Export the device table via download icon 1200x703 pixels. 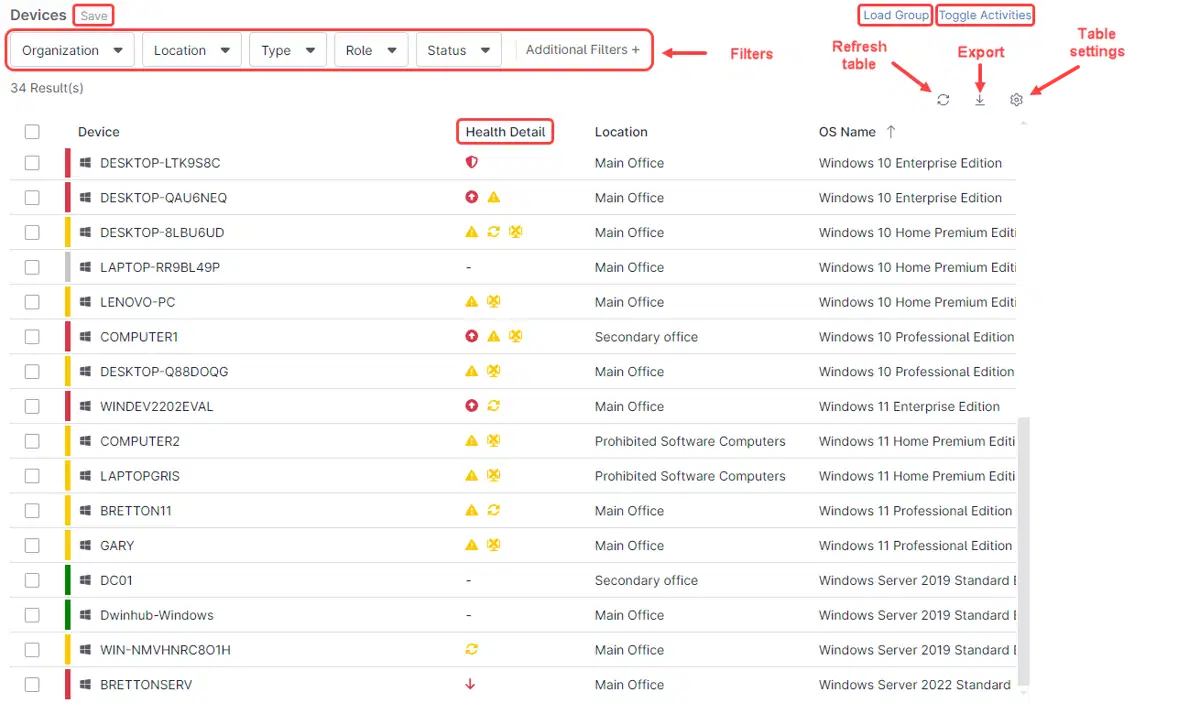pyautogui.click(x=980, y=100)
